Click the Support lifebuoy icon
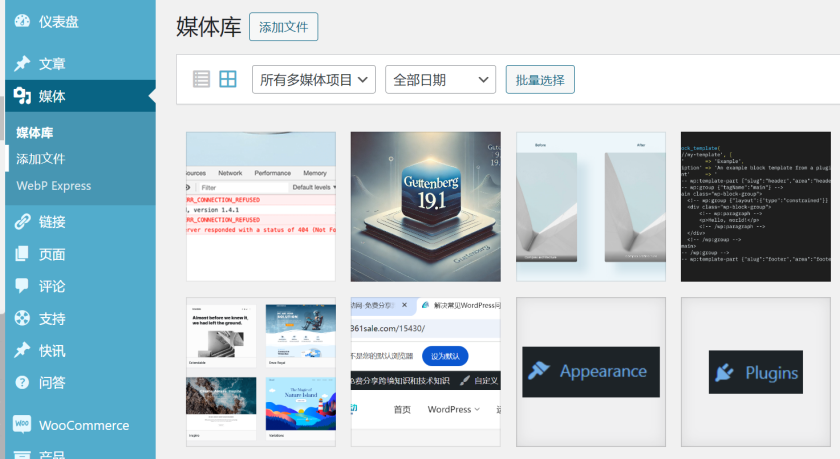The image size is (840, 459). (22, 318)
